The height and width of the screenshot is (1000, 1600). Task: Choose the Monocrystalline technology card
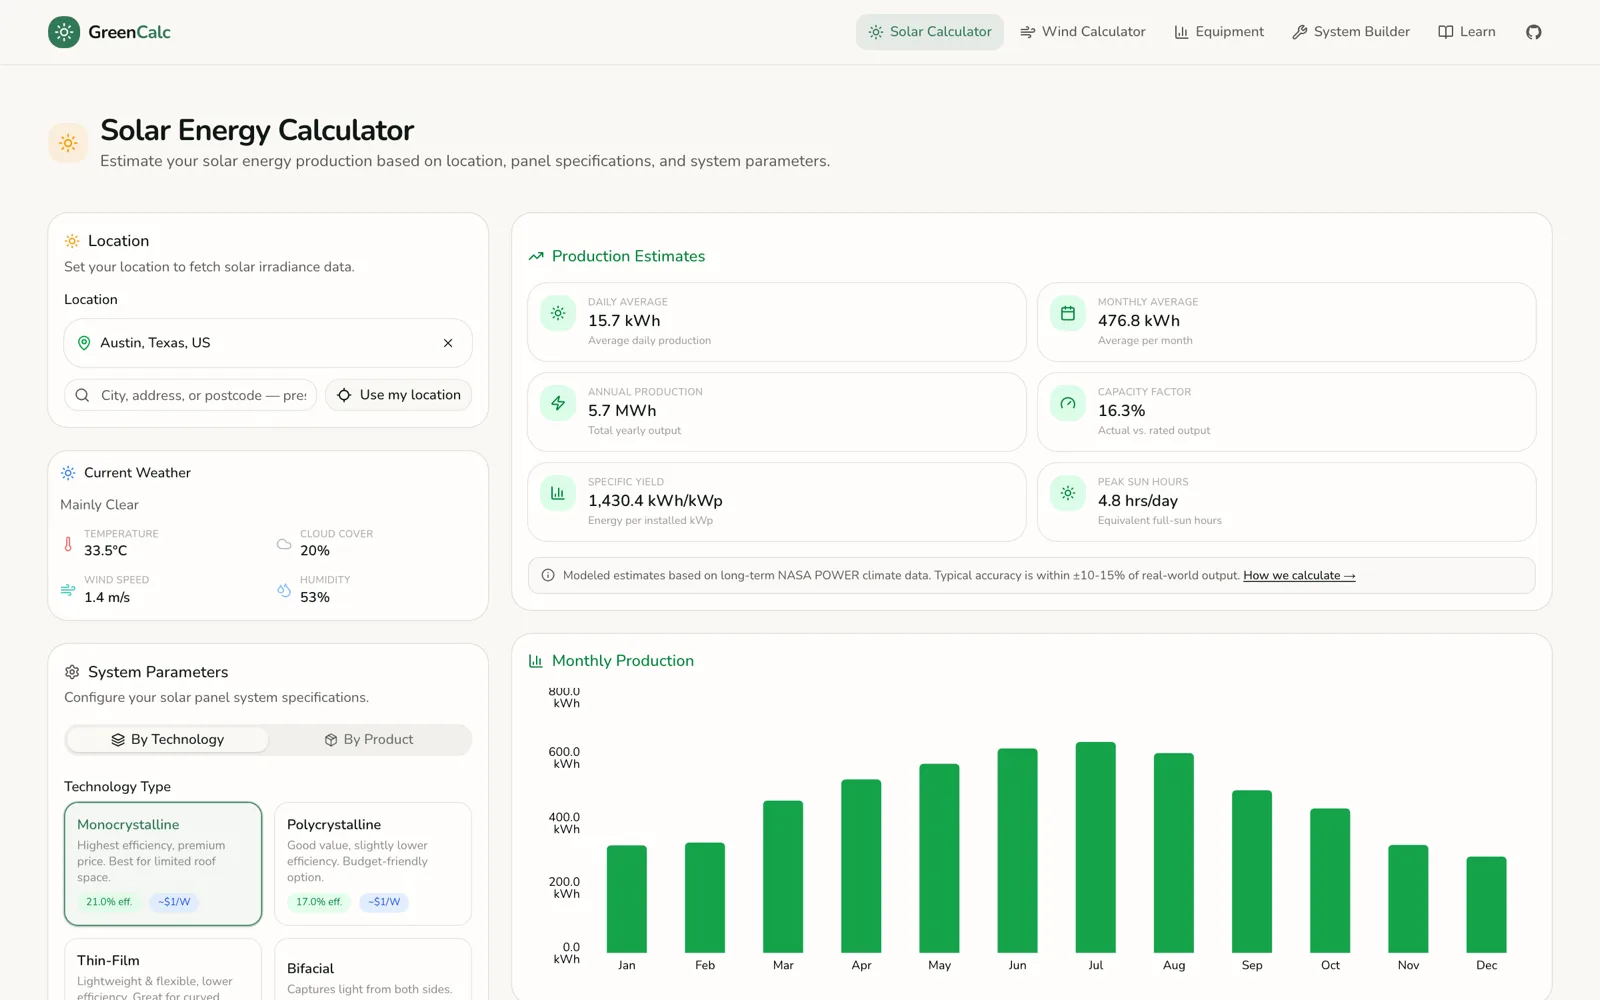(163, 864)
